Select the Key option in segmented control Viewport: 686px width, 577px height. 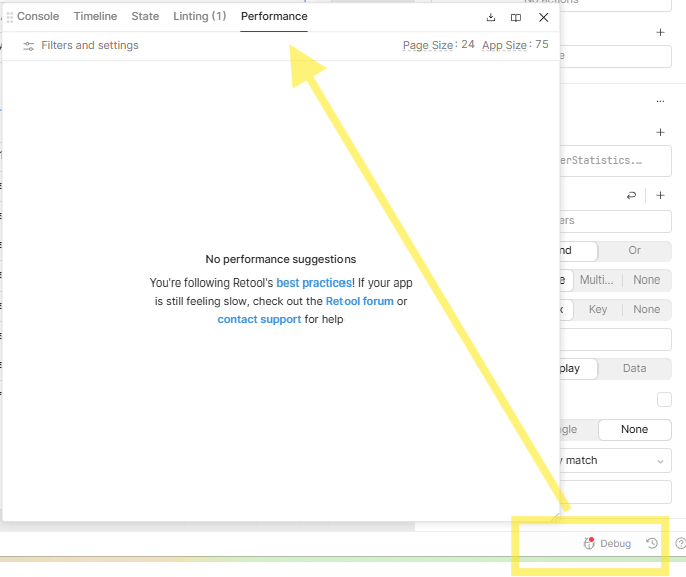tap(598, 309)
